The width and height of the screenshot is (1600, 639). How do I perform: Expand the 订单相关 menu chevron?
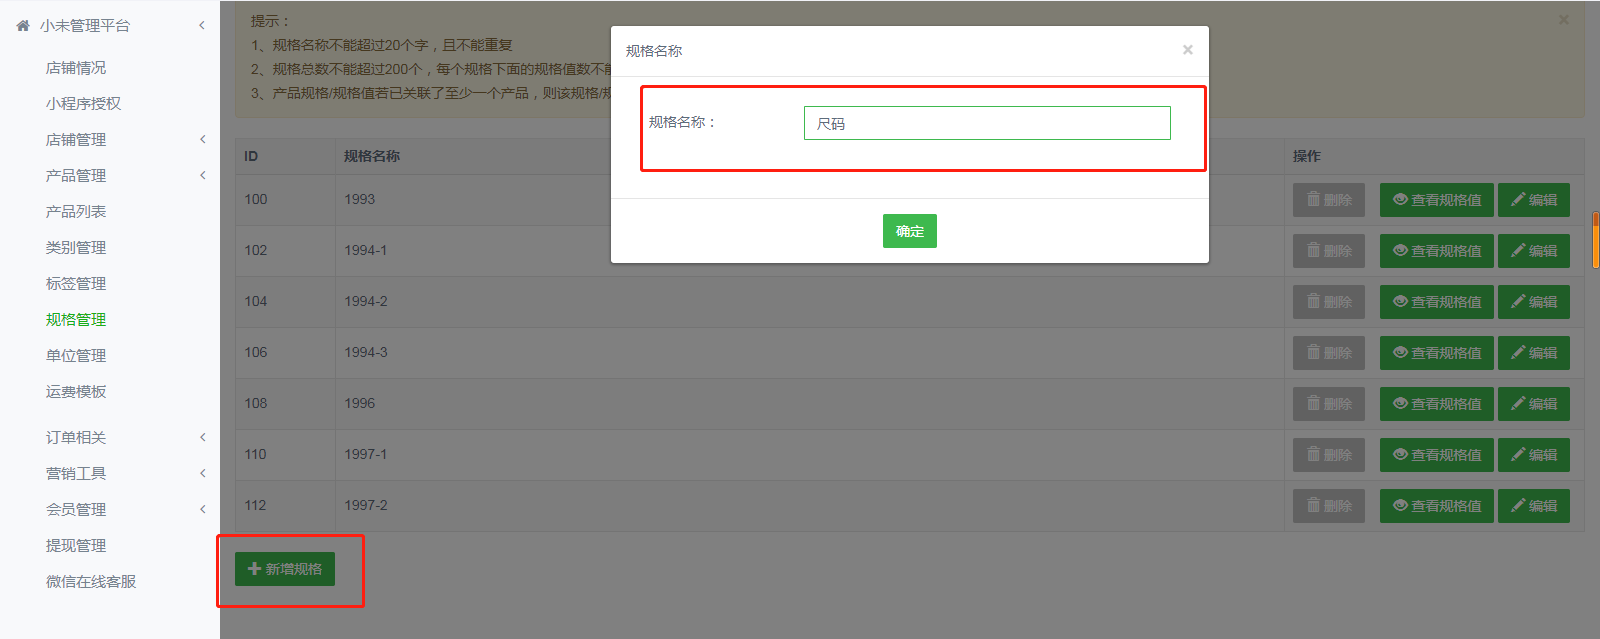click(202, 438)
